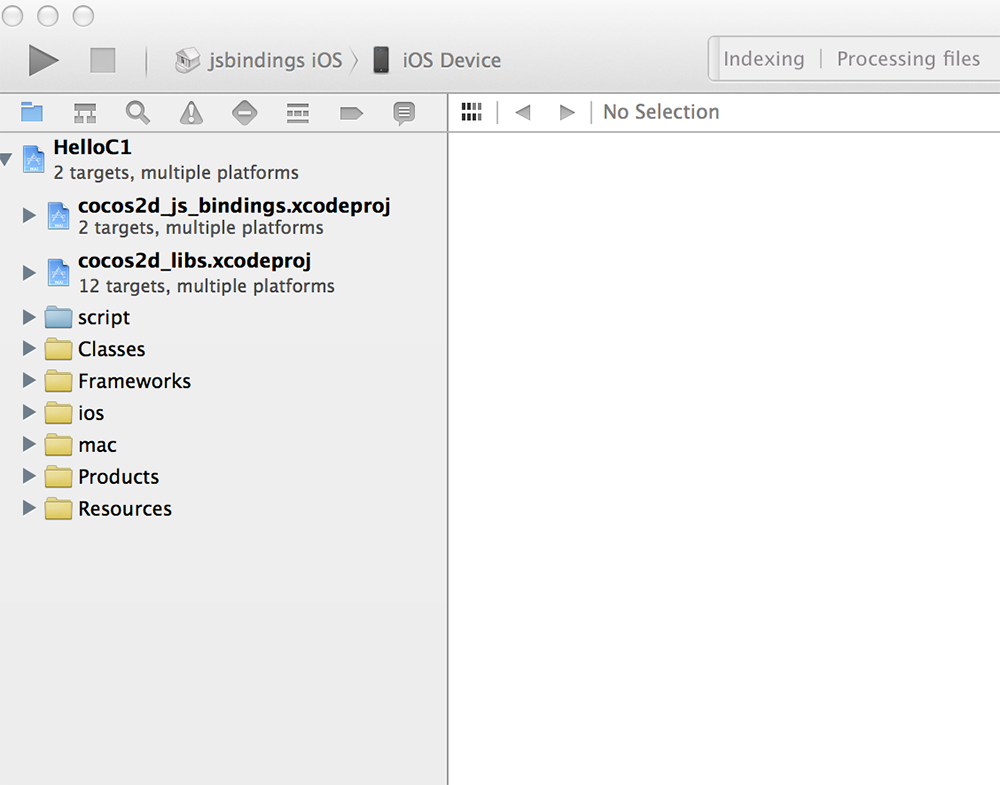The width and height of the screenshot is (1000, 785).
Task: Open the Symbol navigator
Action: coord(85,113)
